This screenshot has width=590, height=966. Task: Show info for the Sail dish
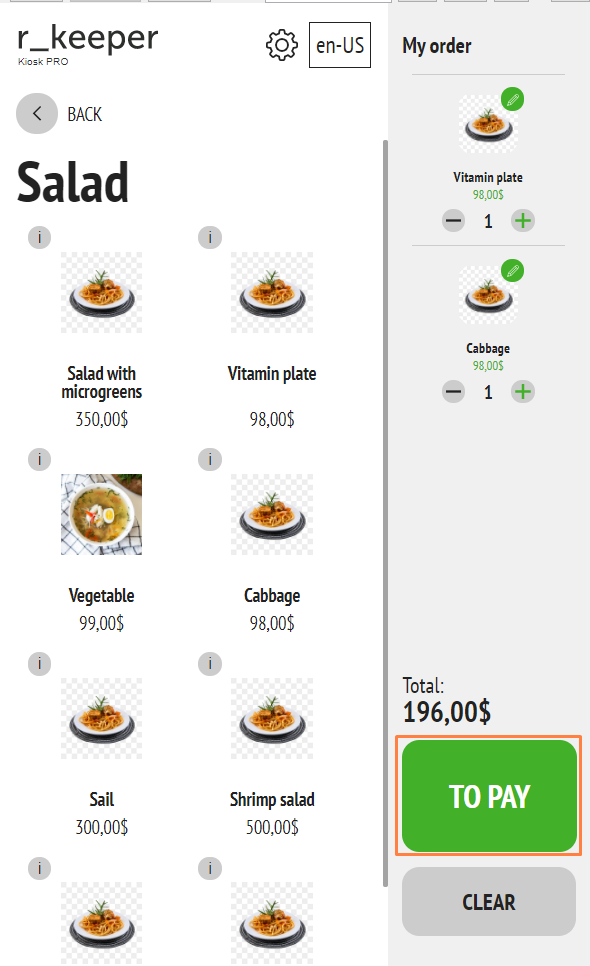(x=39, y=664)
